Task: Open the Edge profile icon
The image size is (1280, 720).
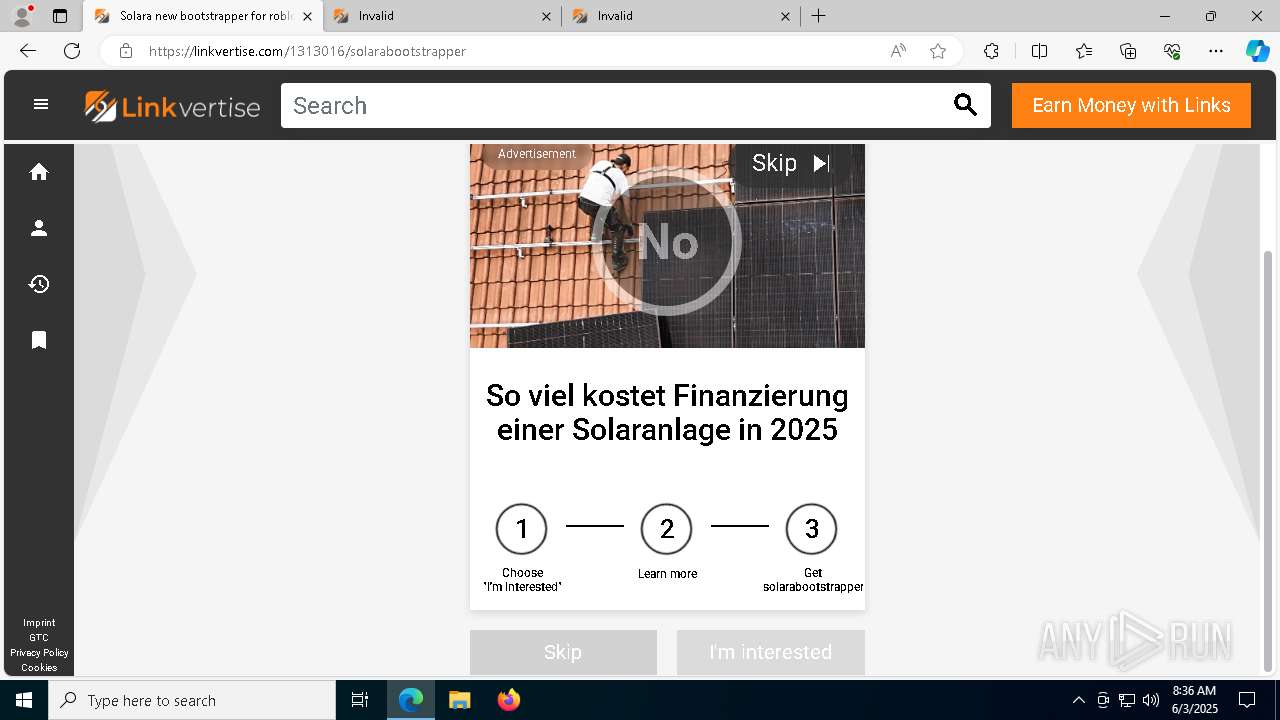Action: (22, 16)
